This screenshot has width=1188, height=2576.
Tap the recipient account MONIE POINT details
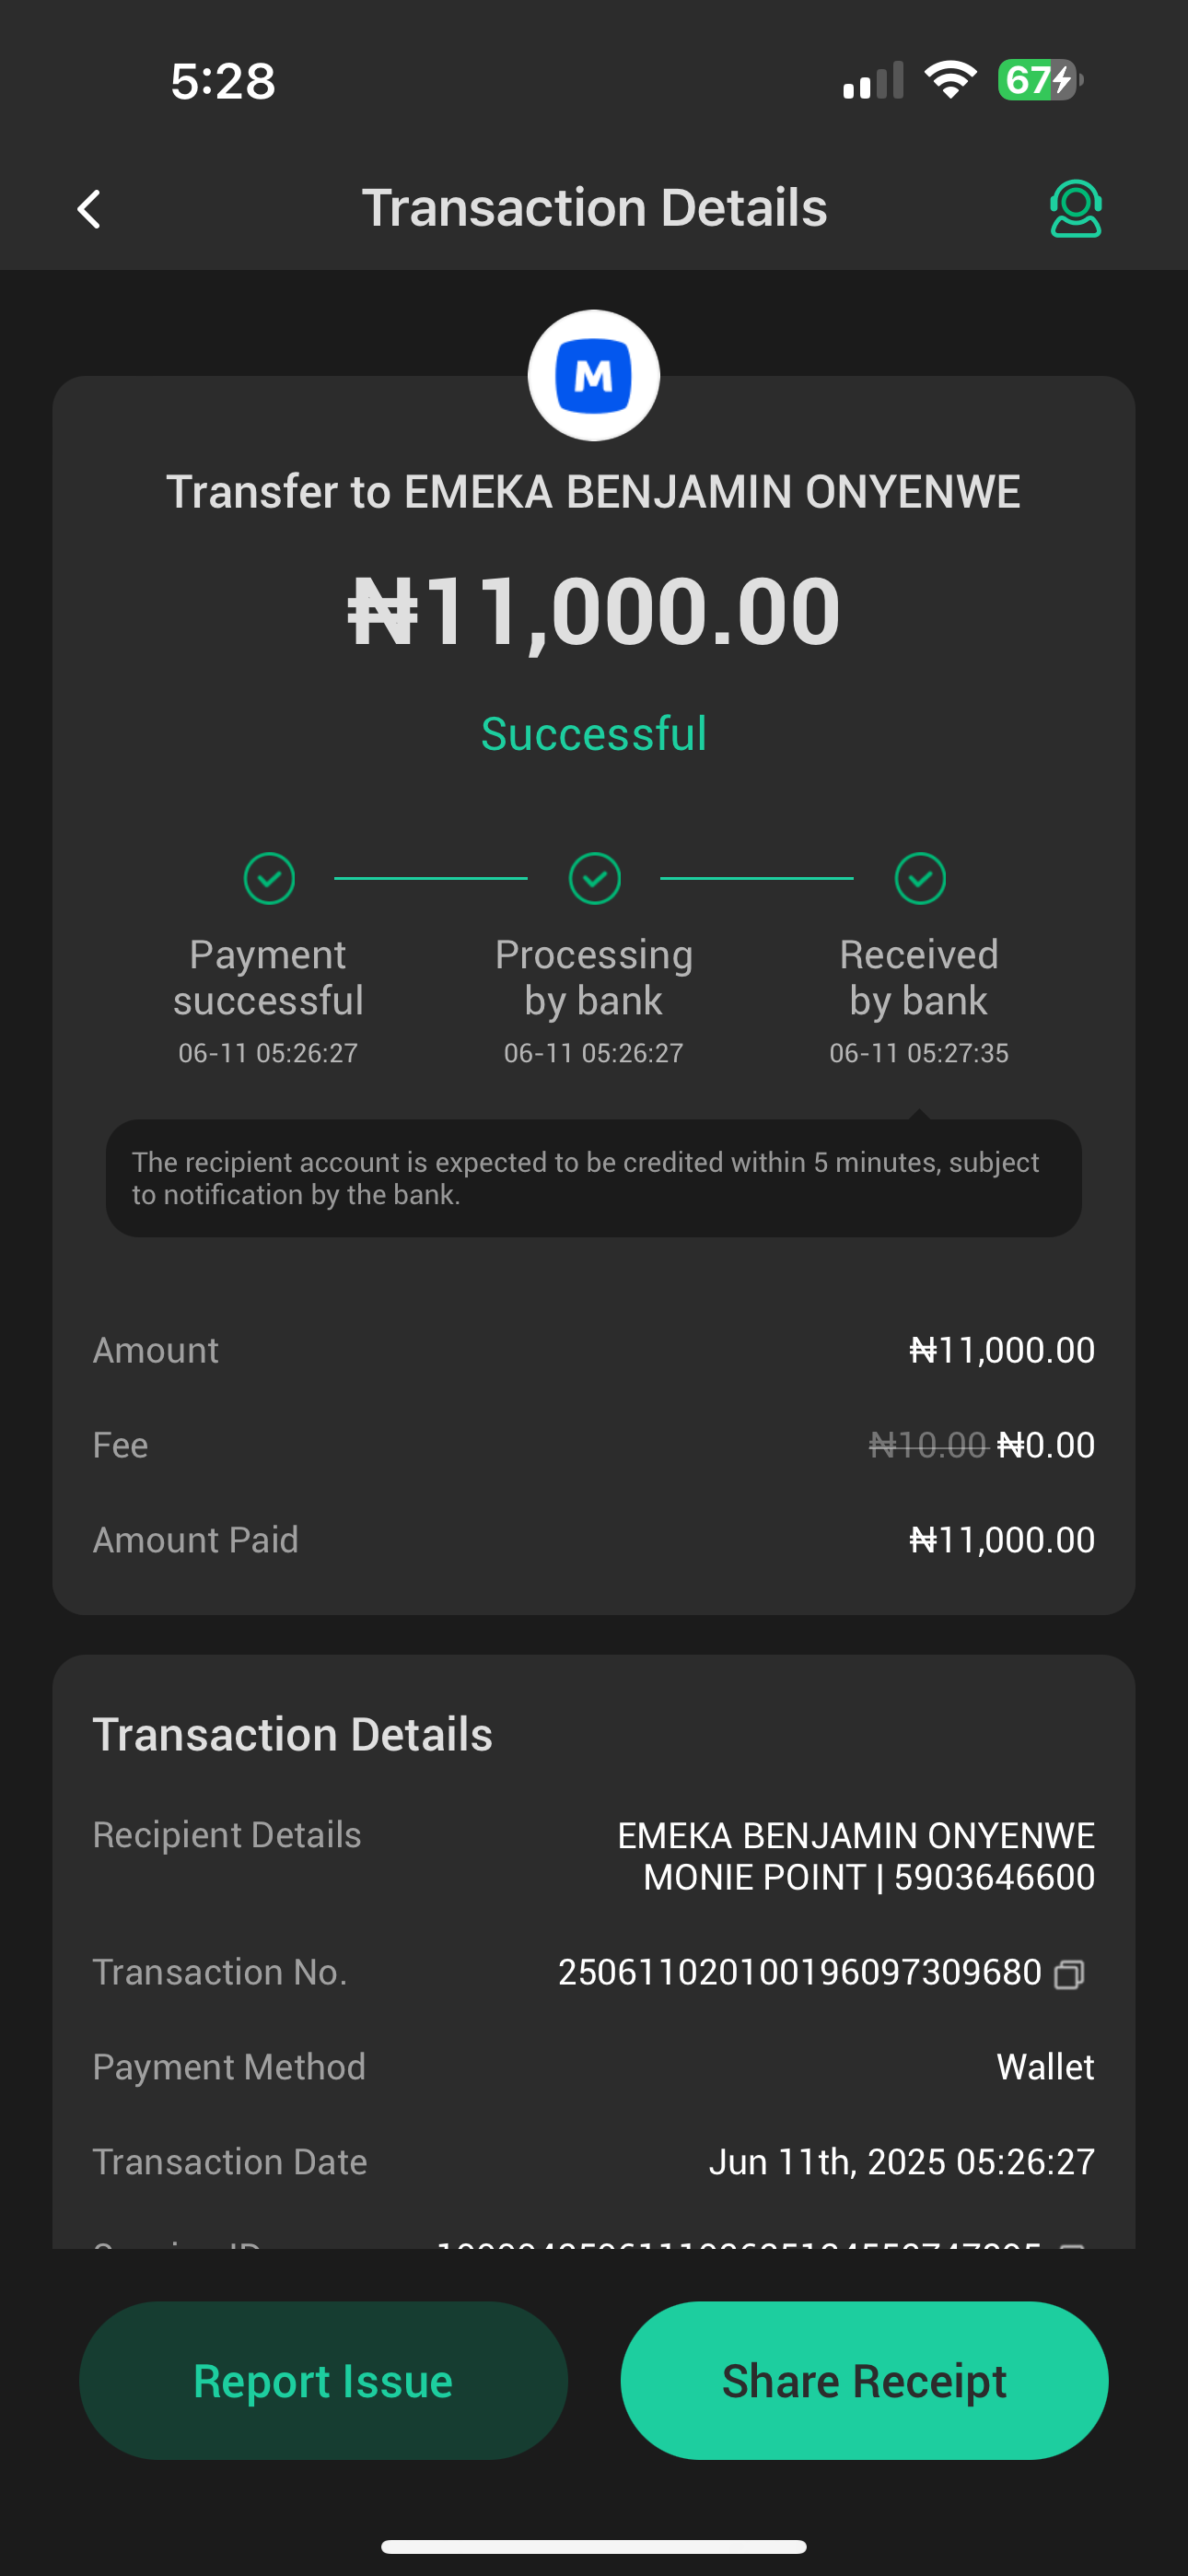[868, 1877]
